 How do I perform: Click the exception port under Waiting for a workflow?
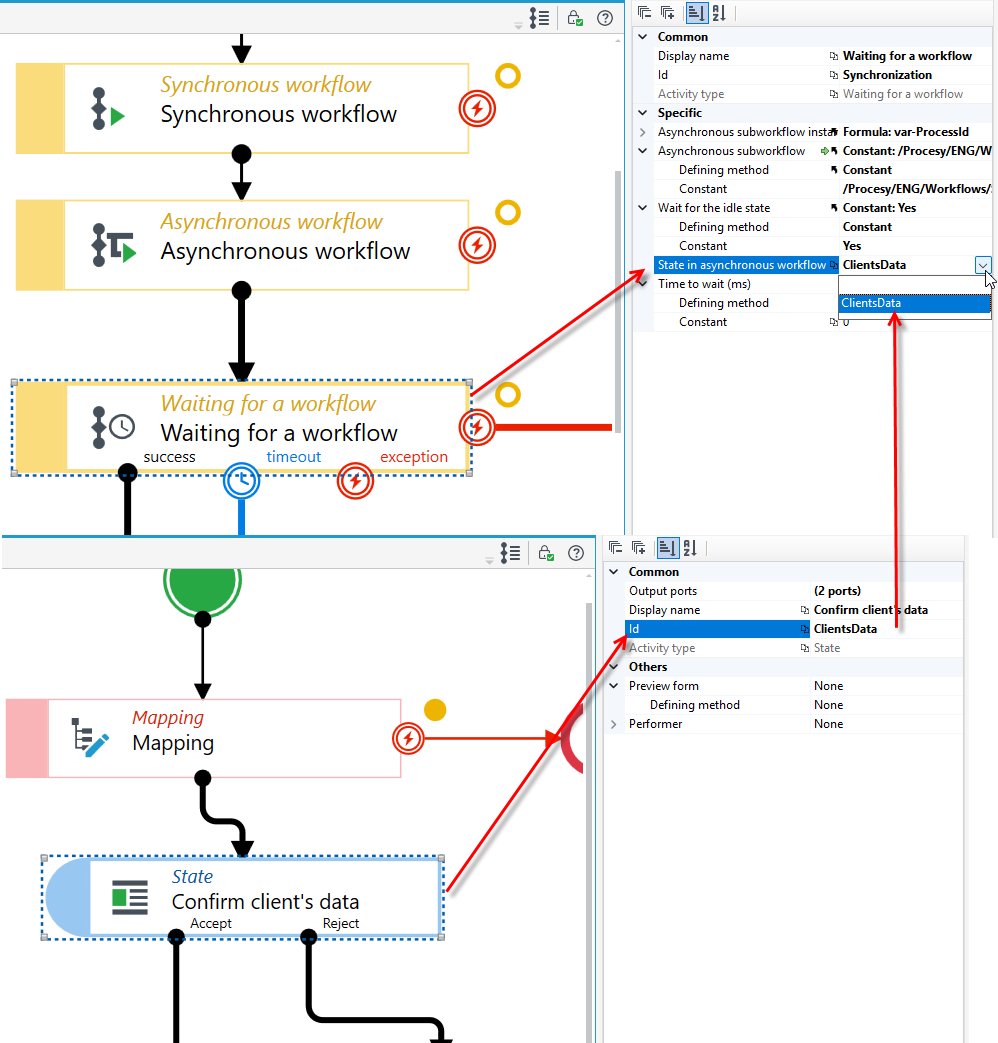355,481
